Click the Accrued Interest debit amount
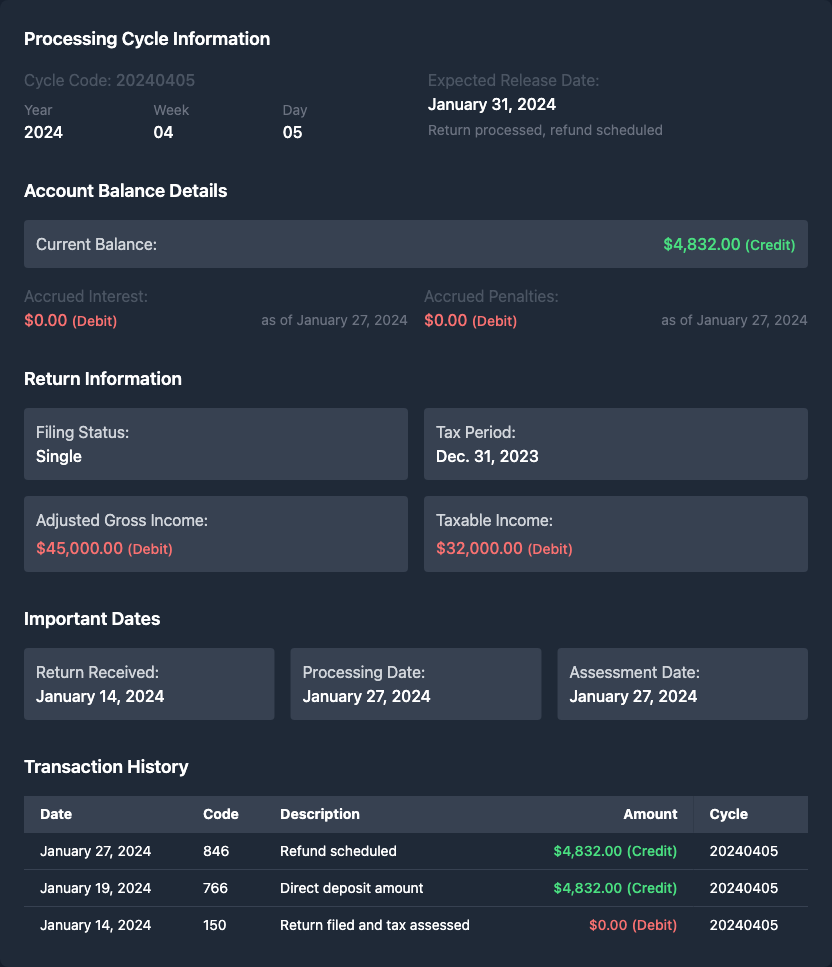 (70, 321)
